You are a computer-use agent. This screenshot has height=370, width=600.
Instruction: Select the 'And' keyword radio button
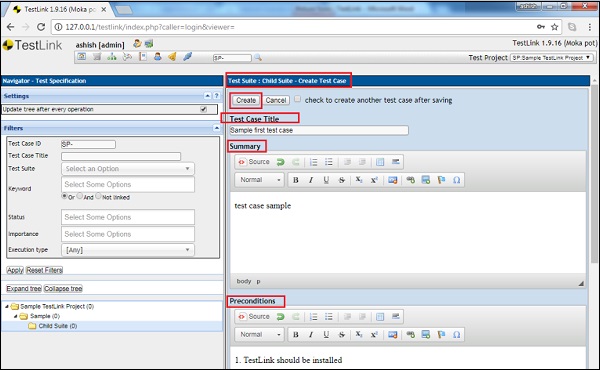(x=80, y=196)
